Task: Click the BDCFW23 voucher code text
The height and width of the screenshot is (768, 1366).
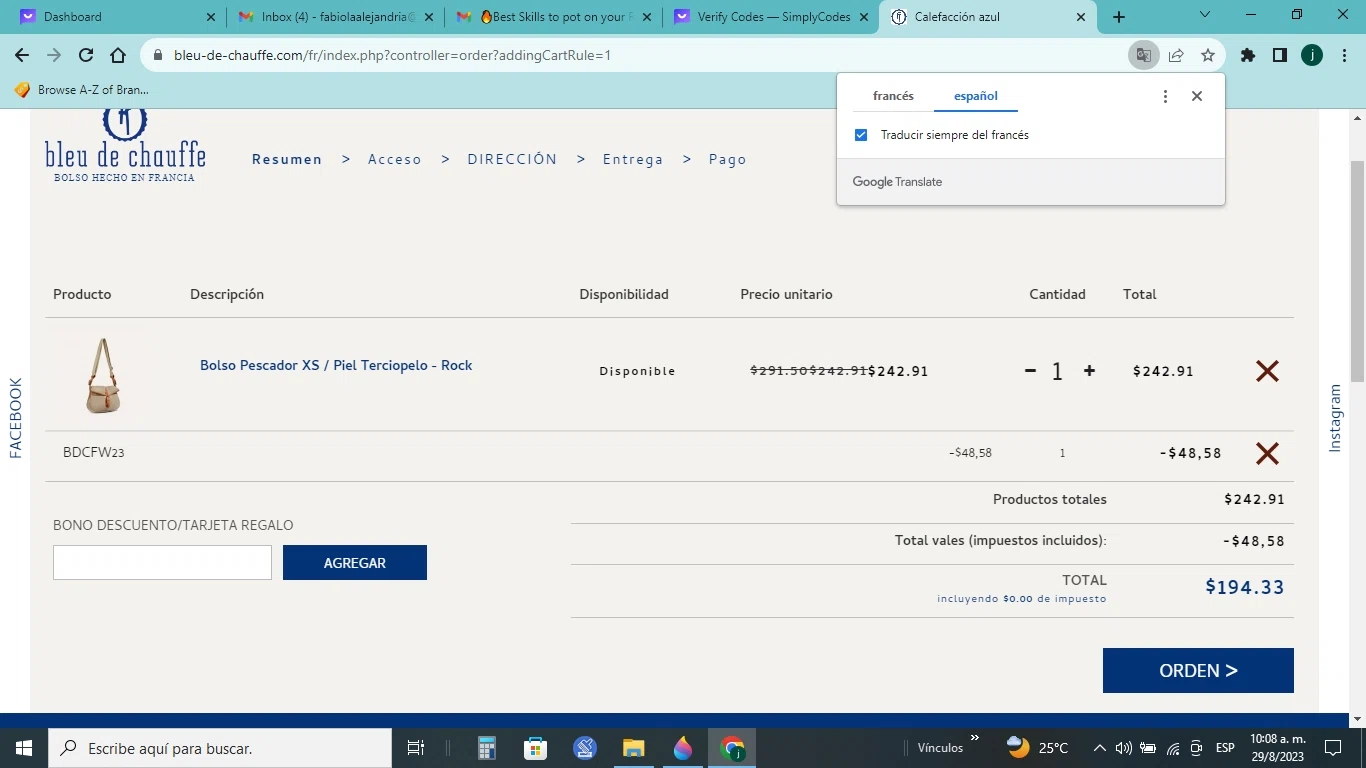Action: click(94, 453)
